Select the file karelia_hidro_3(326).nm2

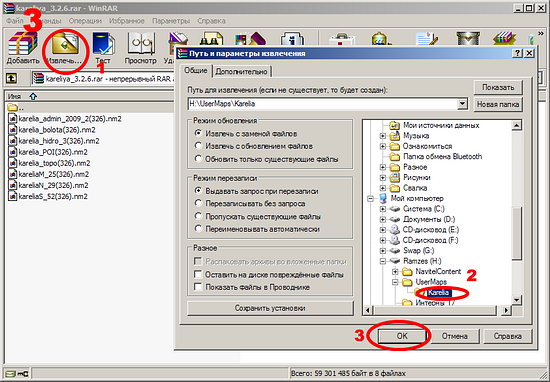(x=54, y=141)
